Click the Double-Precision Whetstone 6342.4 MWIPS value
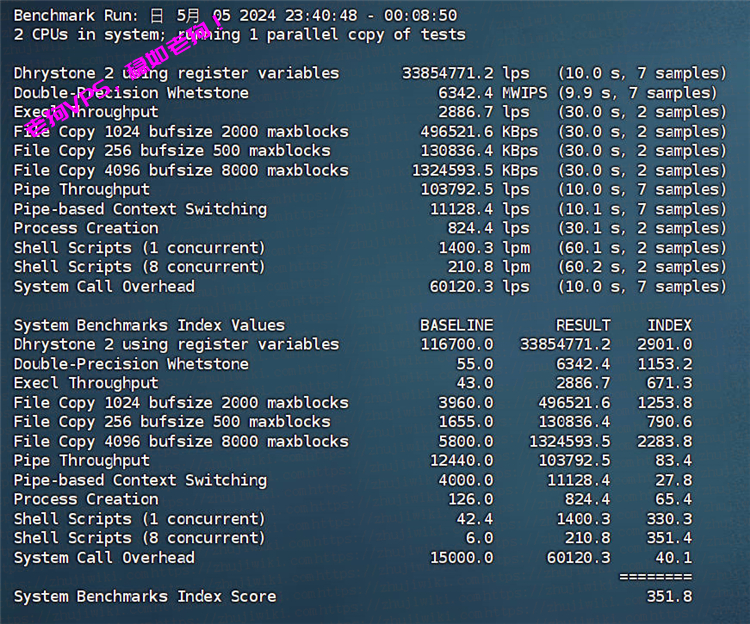Viewport: 750px width, 624px height. 493,92
